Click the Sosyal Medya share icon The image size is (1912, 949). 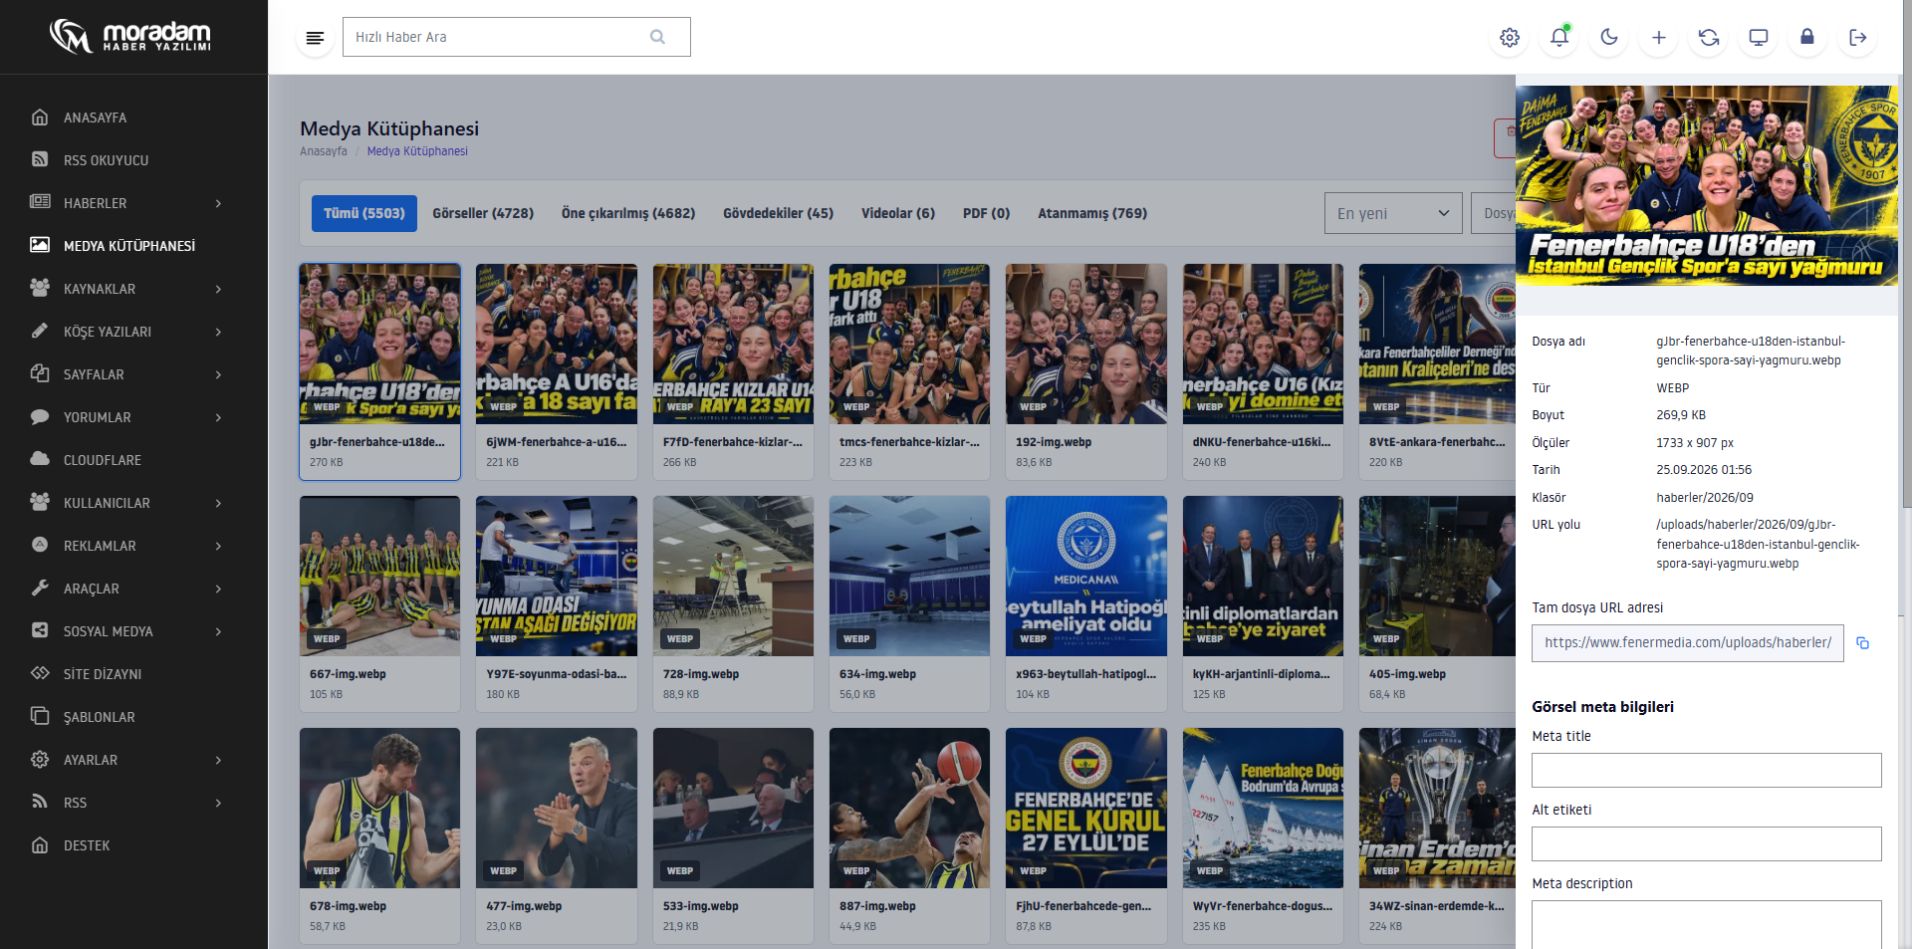[40, 631]
